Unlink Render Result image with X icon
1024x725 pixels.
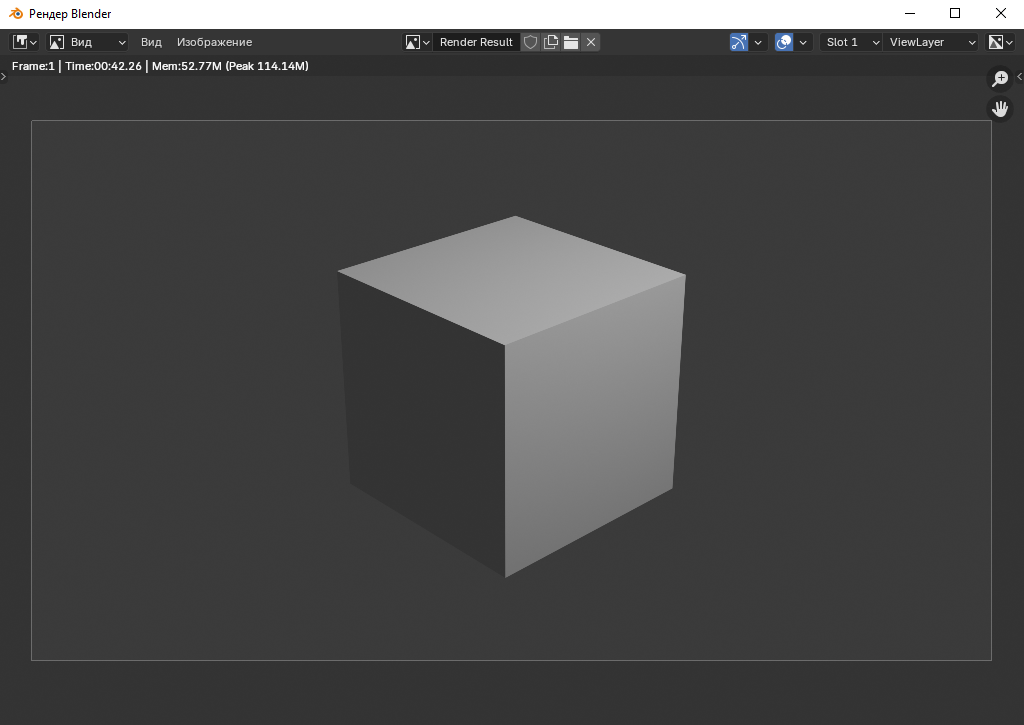coord(591,42)
